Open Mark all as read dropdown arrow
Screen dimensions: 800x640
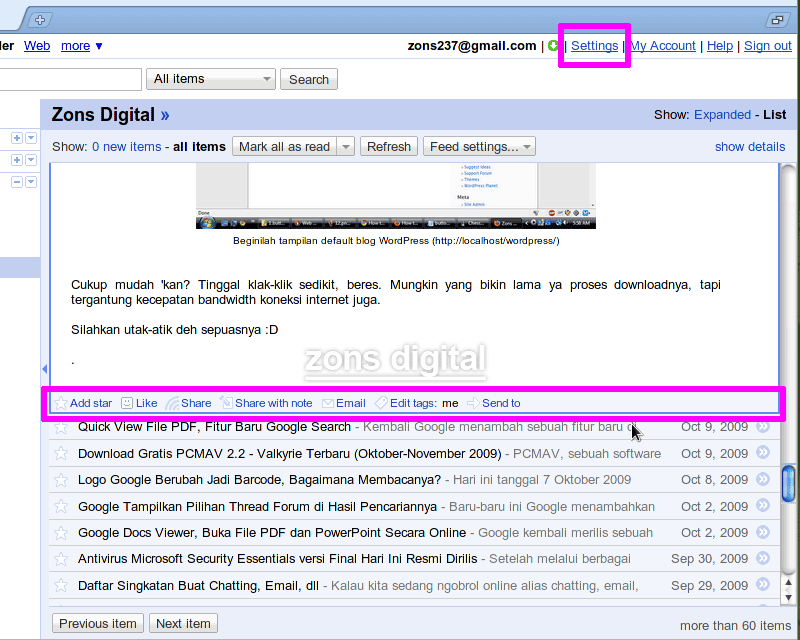pyautogui.click(x=346, y=147)
